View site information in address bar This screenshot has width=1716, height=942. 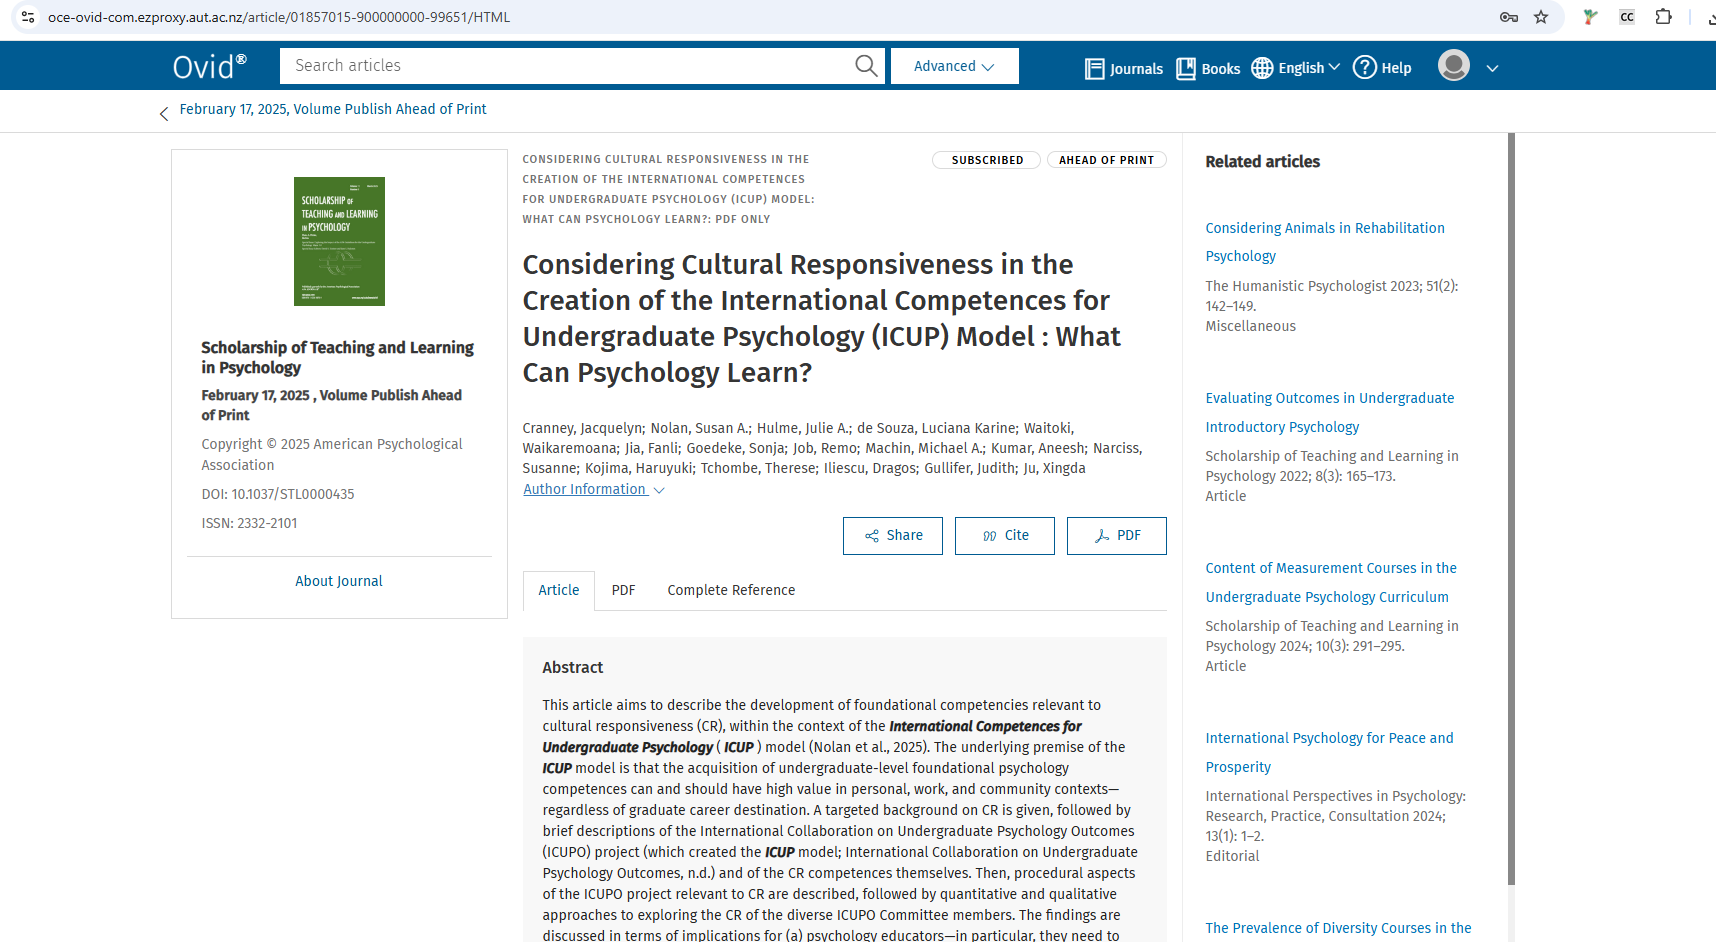coord(28,17)
